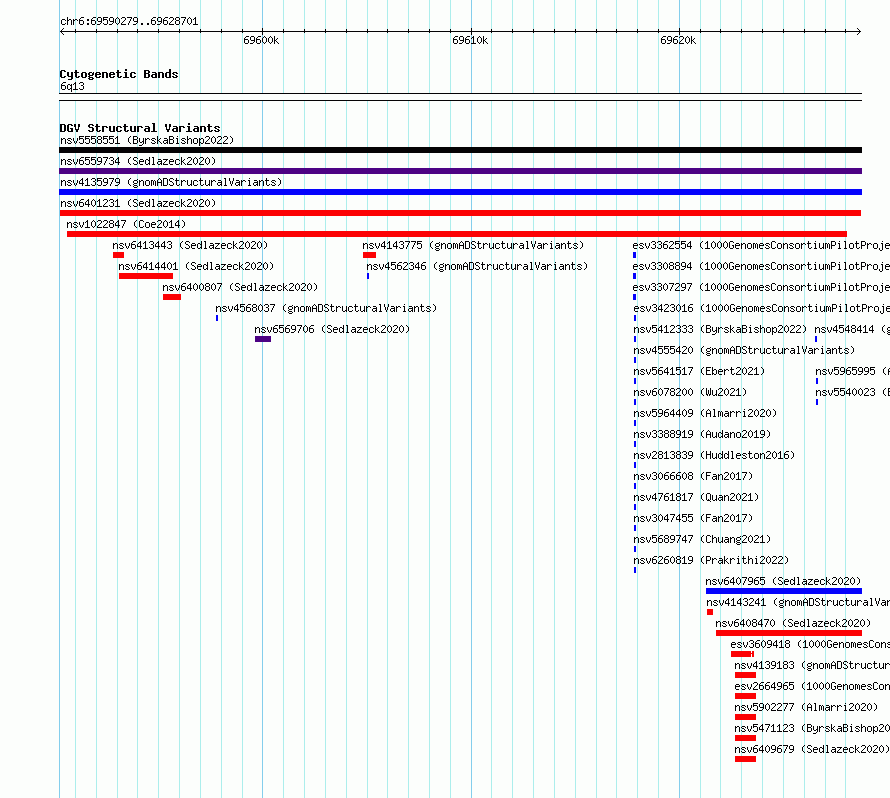The height and width of the screenshot is (798, 890).
Task: Click esv3362554 variant label
Action: [761, 245]
